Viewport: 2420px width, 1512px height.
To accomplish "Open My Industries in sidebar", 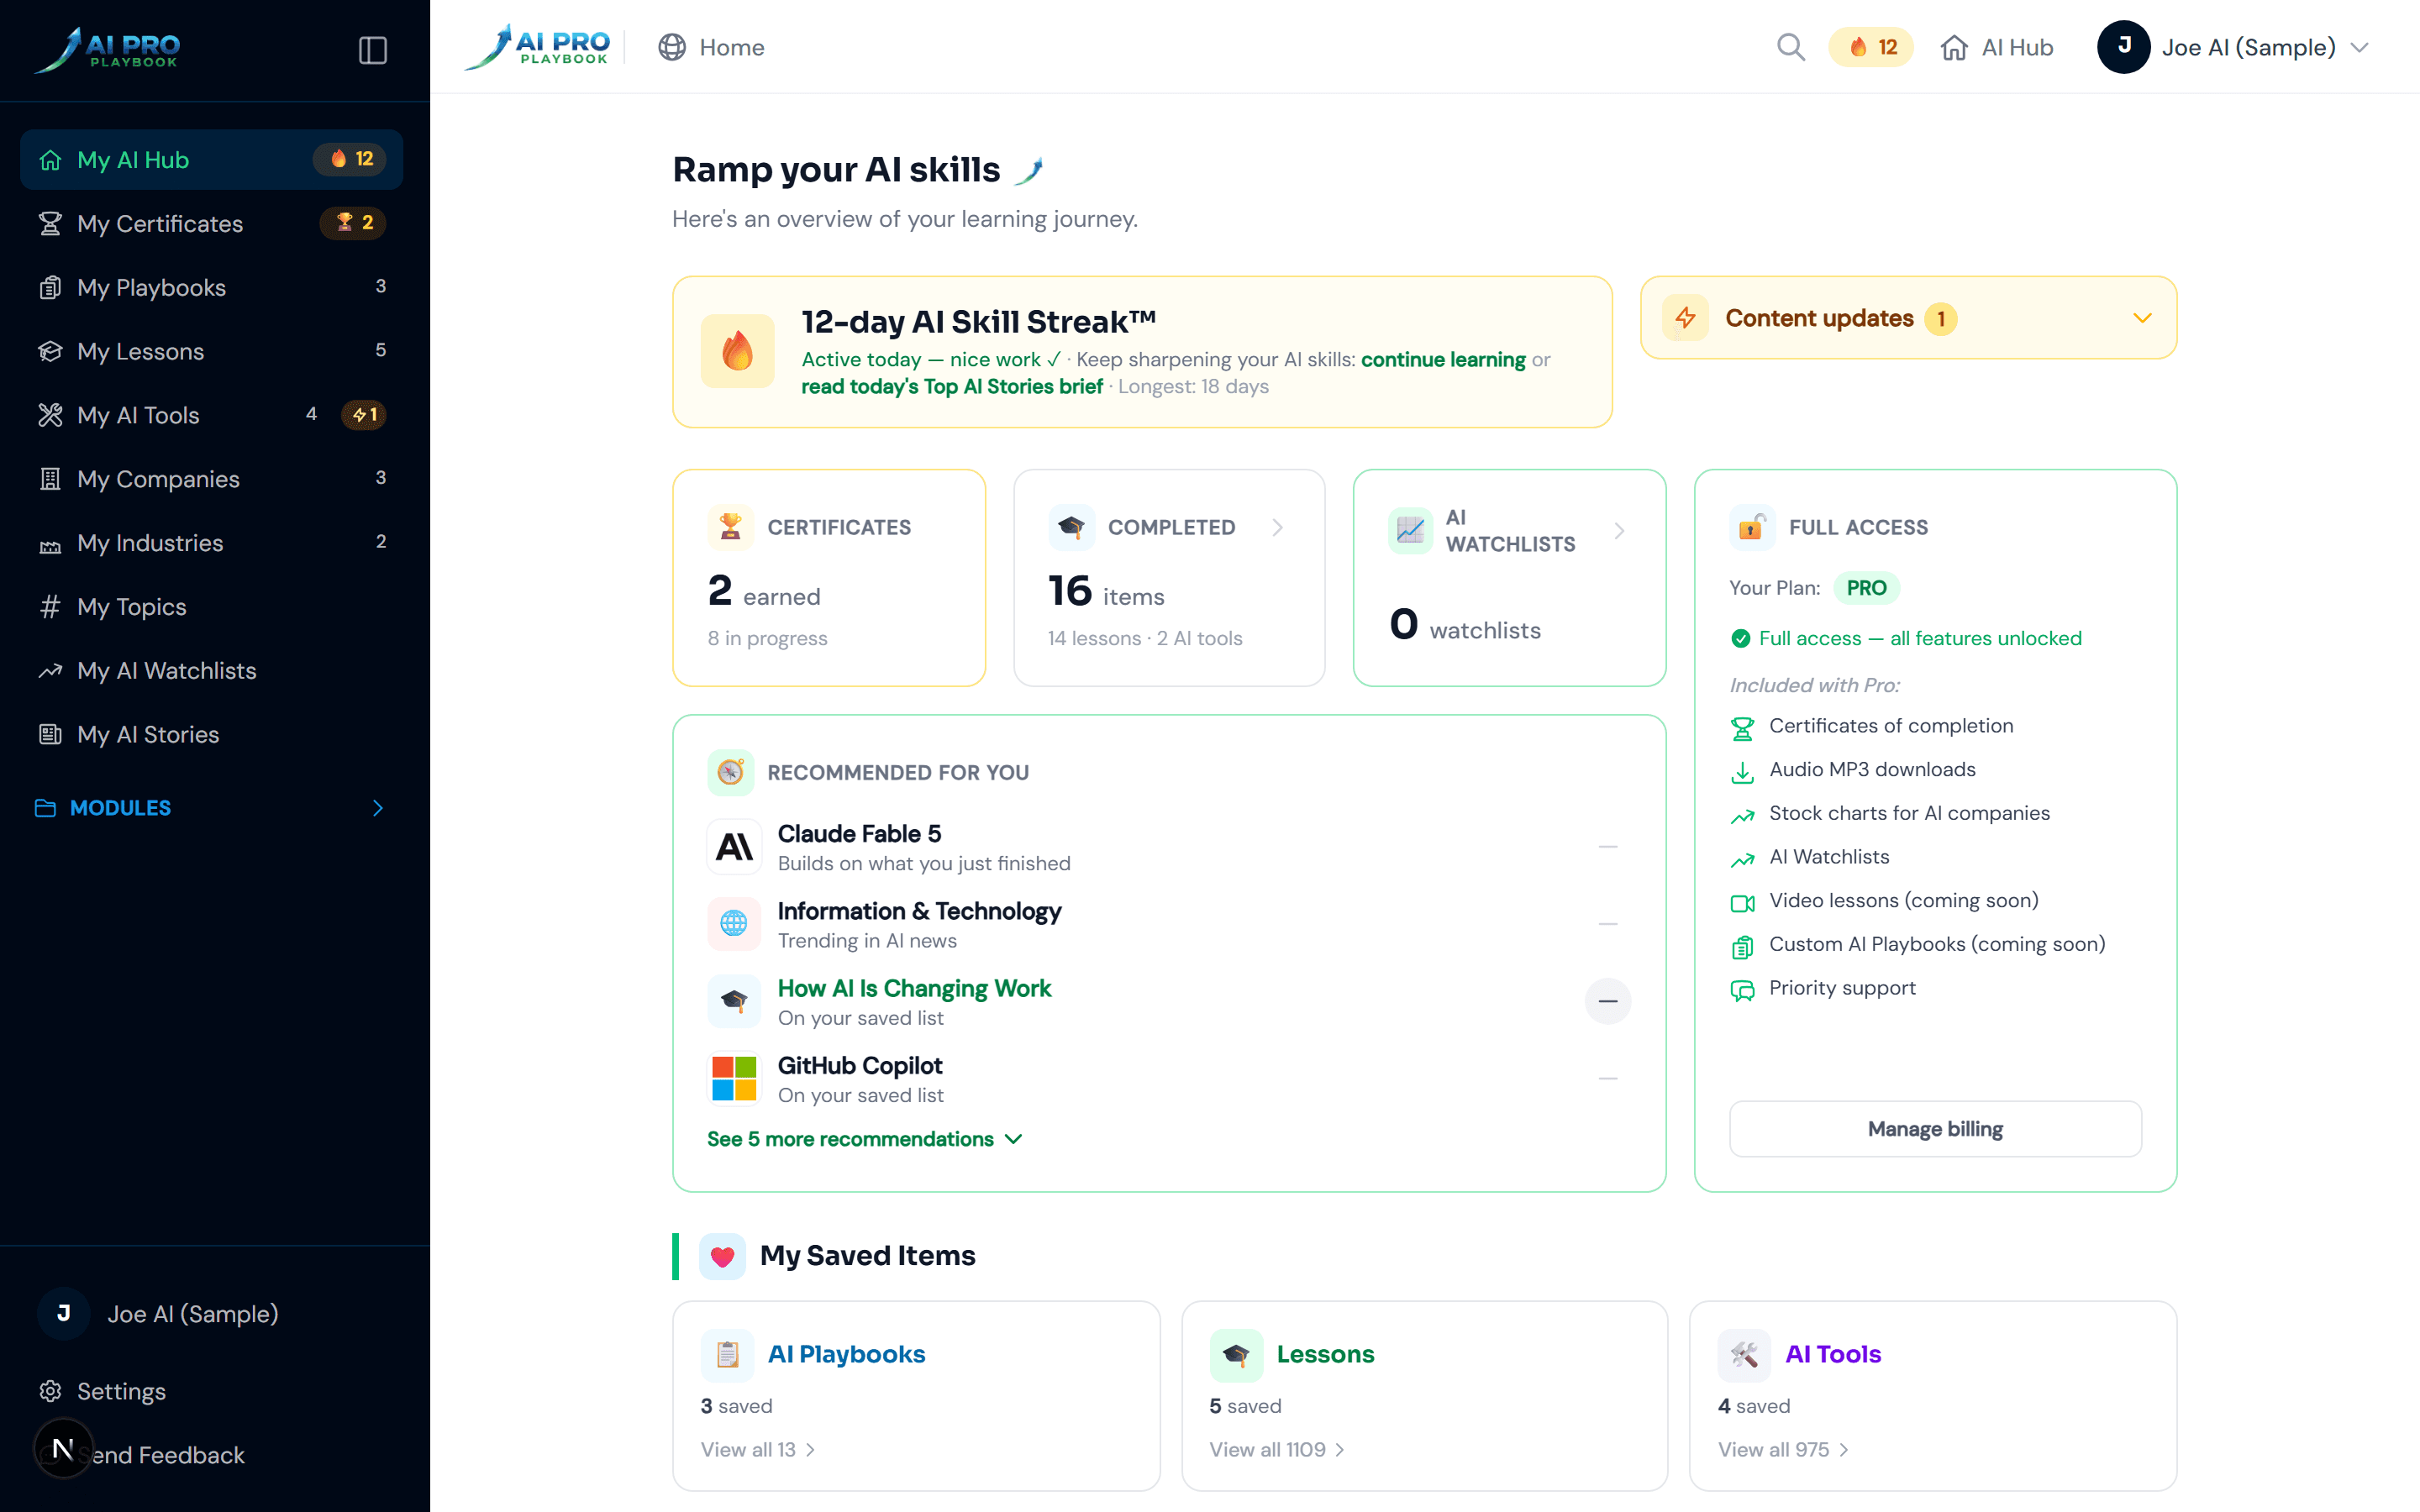I will (211, 543).
